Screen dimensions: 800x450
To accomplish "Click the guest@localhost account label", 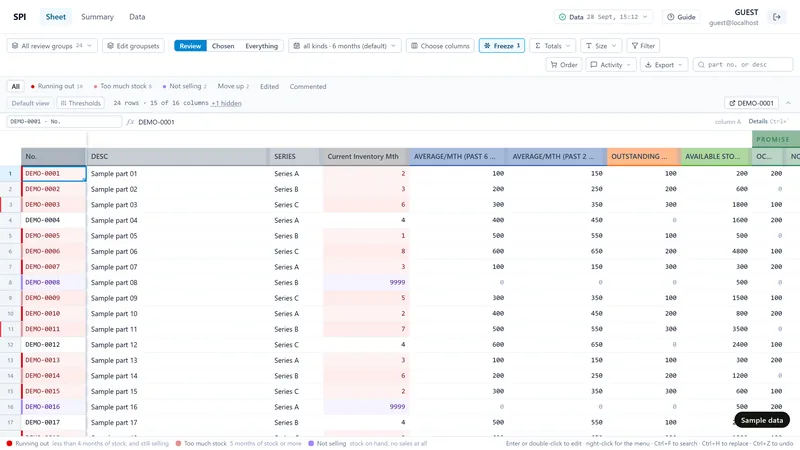I will pyautogui.click(x=733, y=23).
